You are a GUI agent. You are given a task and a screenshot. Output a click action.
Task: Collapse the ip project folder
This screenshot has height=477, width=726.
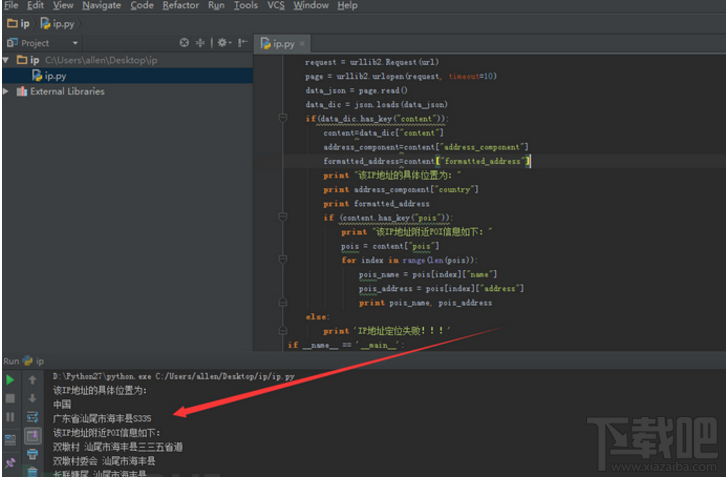[6, 60]
